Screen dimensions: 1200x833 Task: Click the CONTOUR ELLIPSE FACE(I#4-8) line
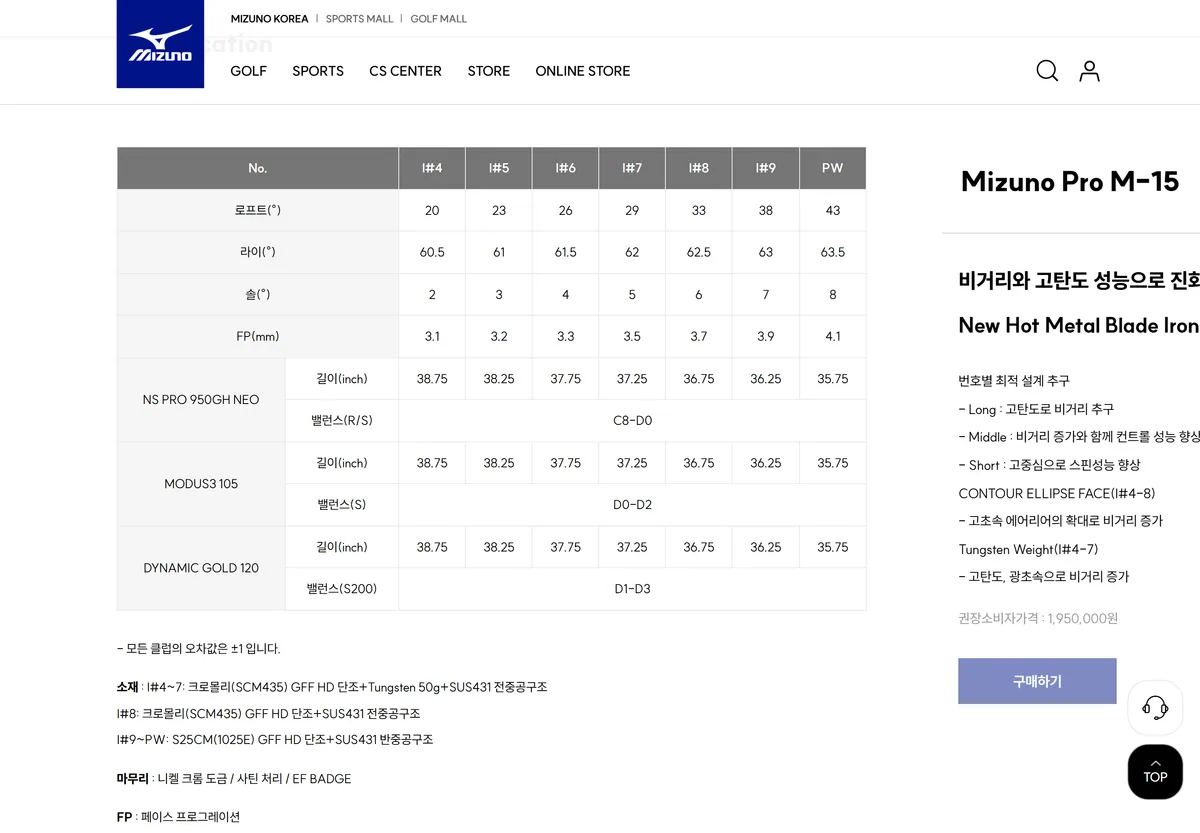pyautogui.click(x=1057, y=493)
